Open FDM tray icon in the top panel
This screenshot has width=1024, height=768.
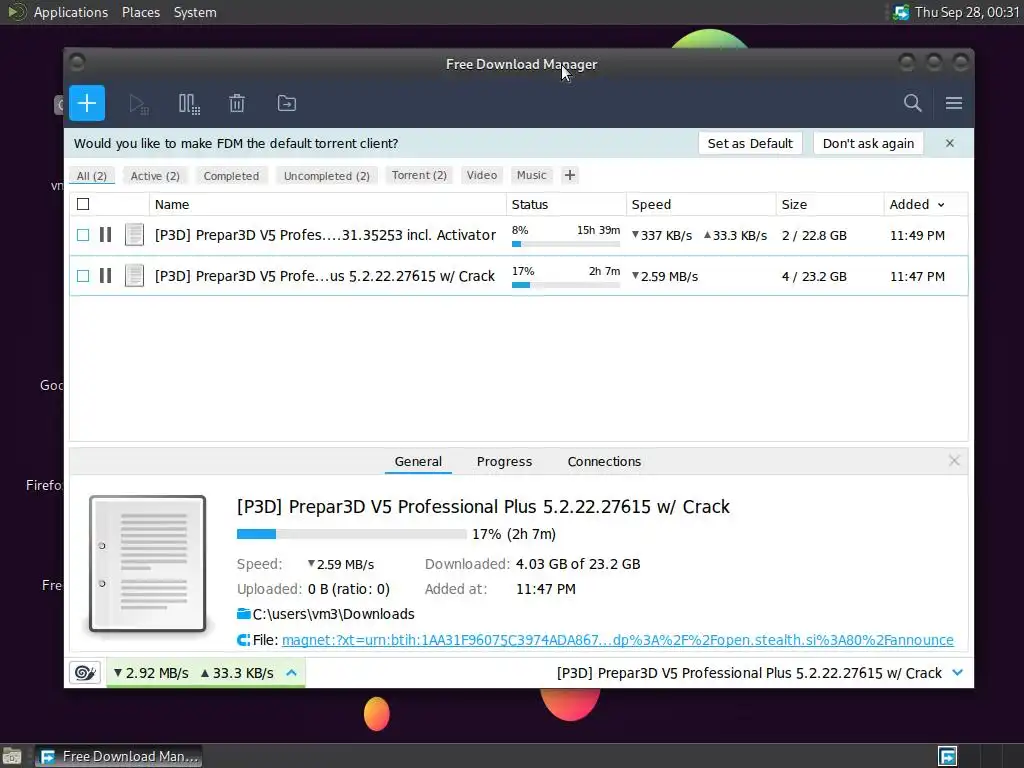[901, 12]
